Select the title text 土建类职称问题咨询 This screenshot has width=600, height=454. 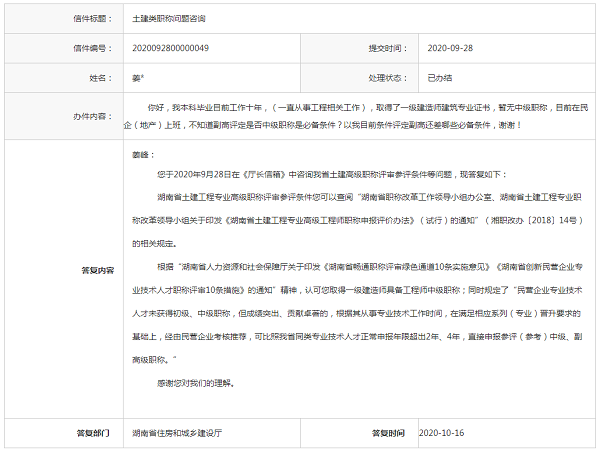[169, 19]
